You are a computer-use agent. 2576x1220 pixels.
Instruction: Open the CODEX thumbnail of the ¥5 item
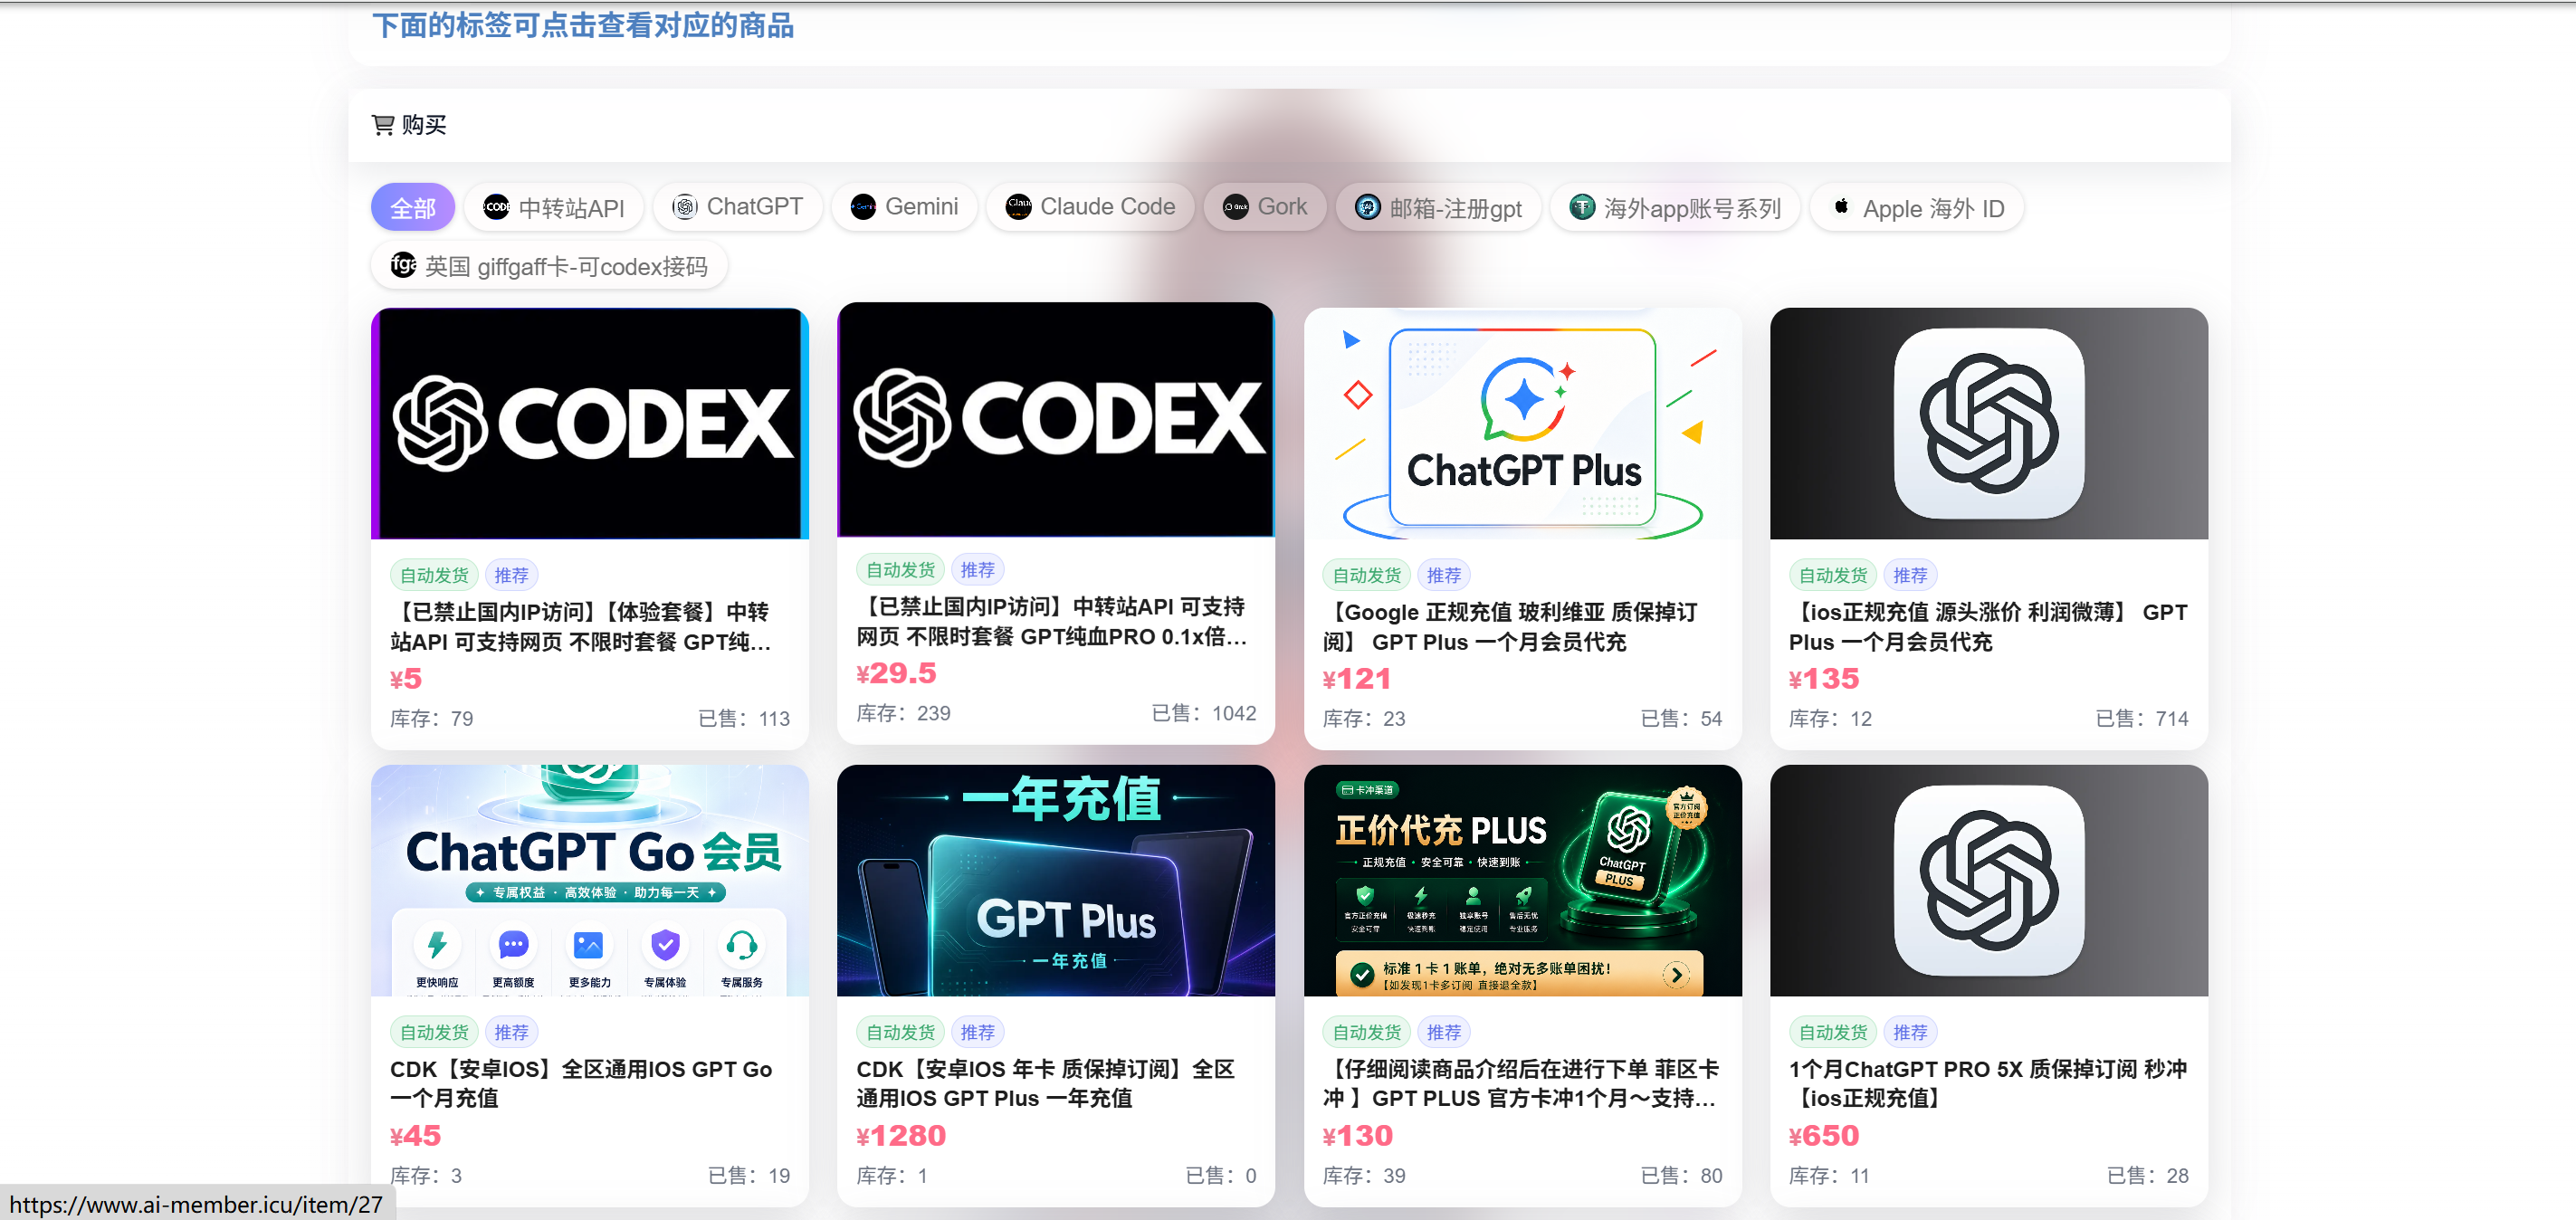click(x=590, y=423)
